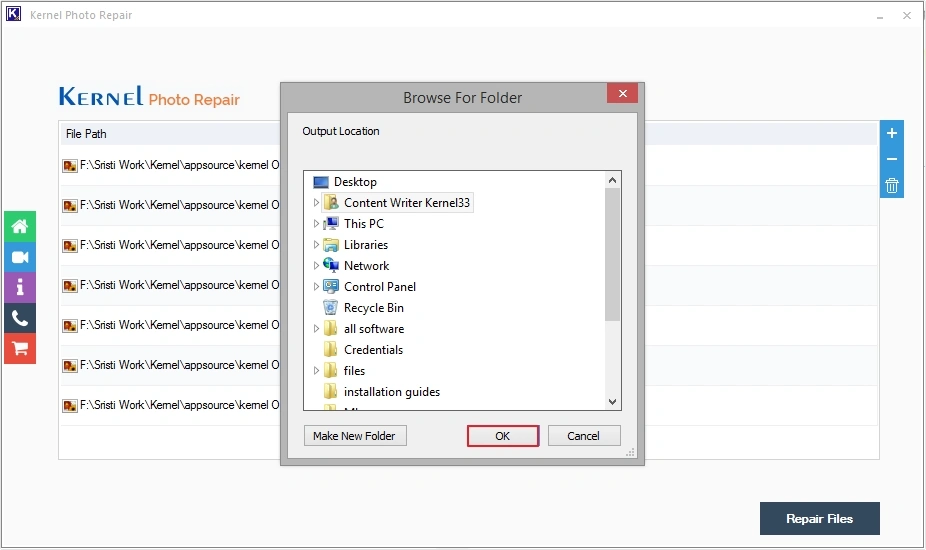This screenshot has width=926, height=550.
Task: Close the Browse For Folder dialog
Action: [x=622, y=94]
